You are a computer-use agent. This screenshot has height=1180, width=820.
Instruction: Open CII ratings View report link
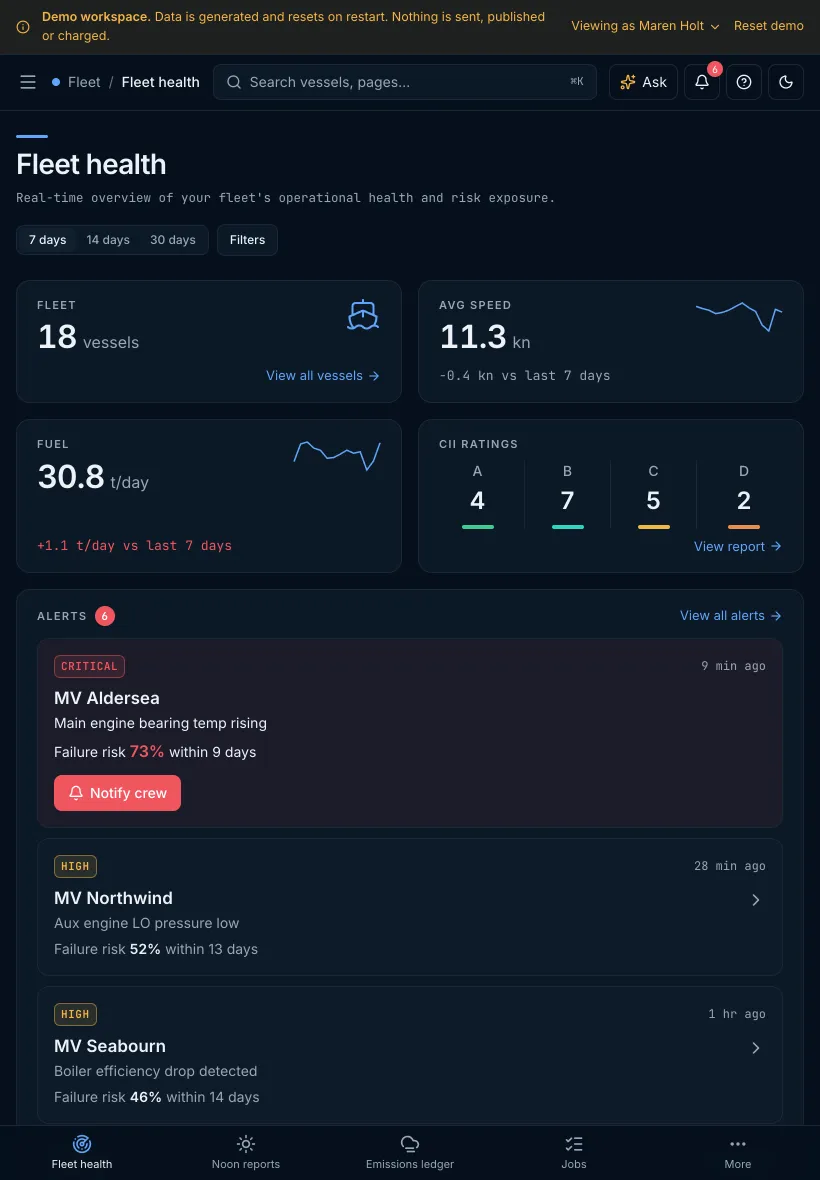click(737, 546)
